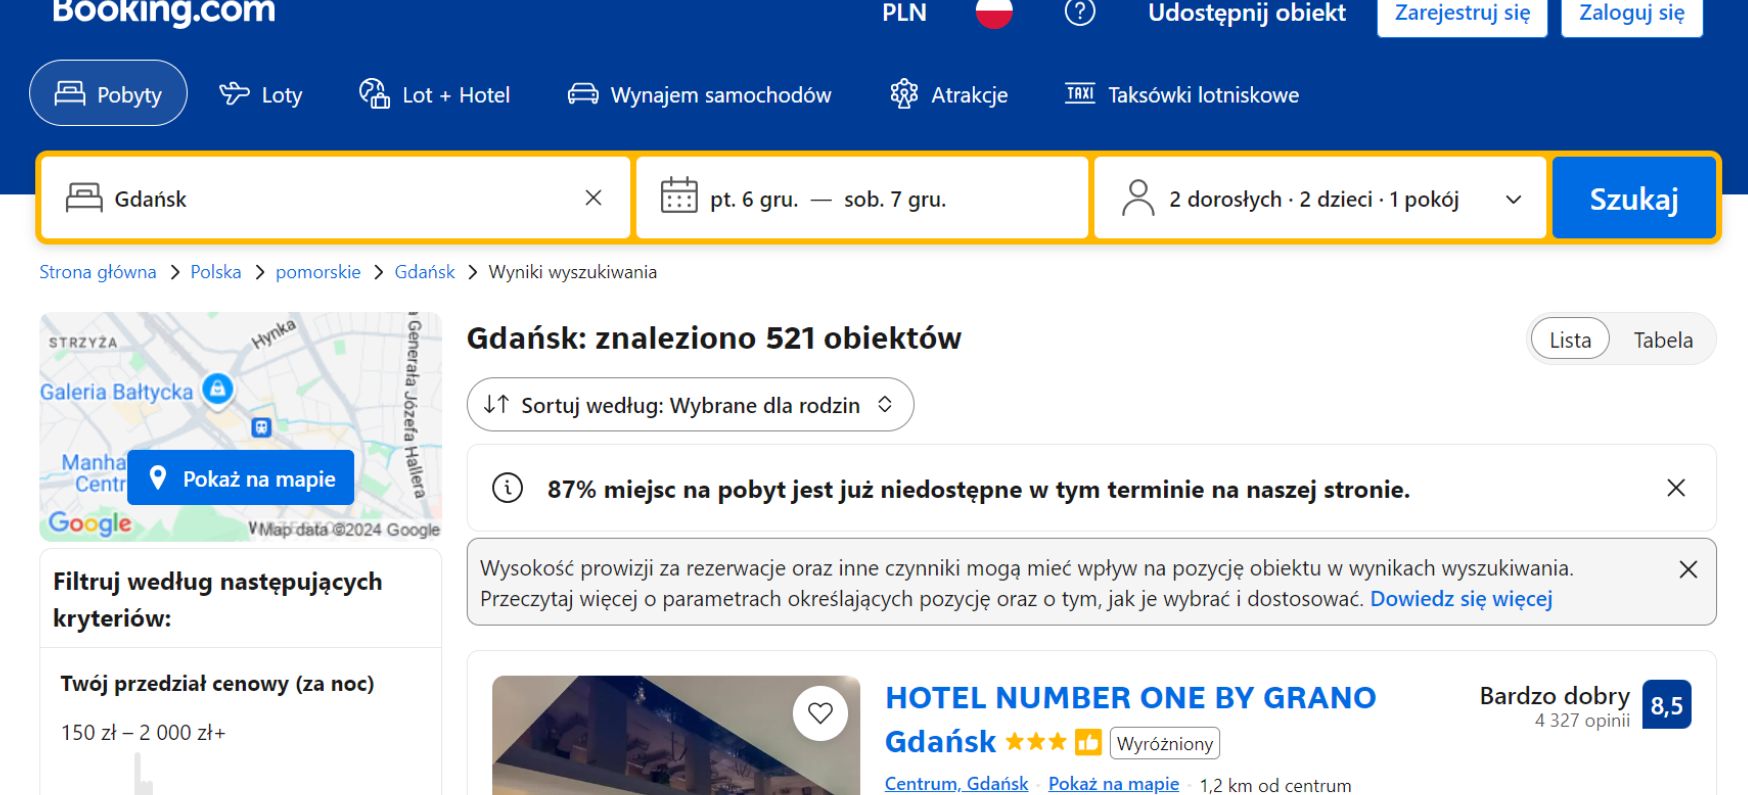1748x795 pixels.
Task: Click Pokaż na mapie map button
Action: (241, 478)
